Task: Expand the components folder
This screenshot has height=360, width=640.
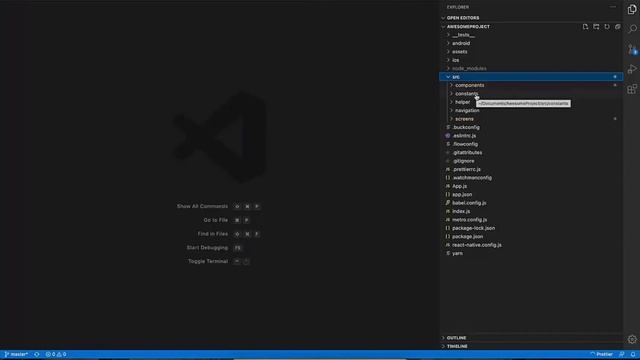Action: coord(531,85)
